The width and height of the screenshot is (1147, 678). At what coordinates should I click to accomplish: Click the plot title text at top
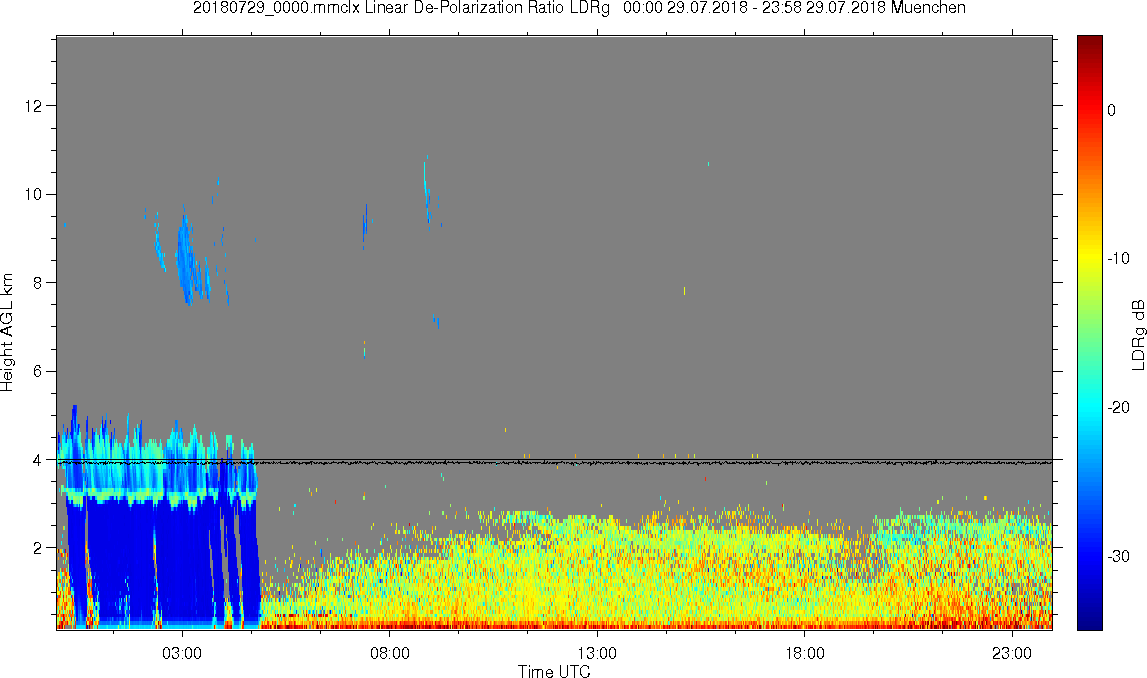tap(579, 8)
